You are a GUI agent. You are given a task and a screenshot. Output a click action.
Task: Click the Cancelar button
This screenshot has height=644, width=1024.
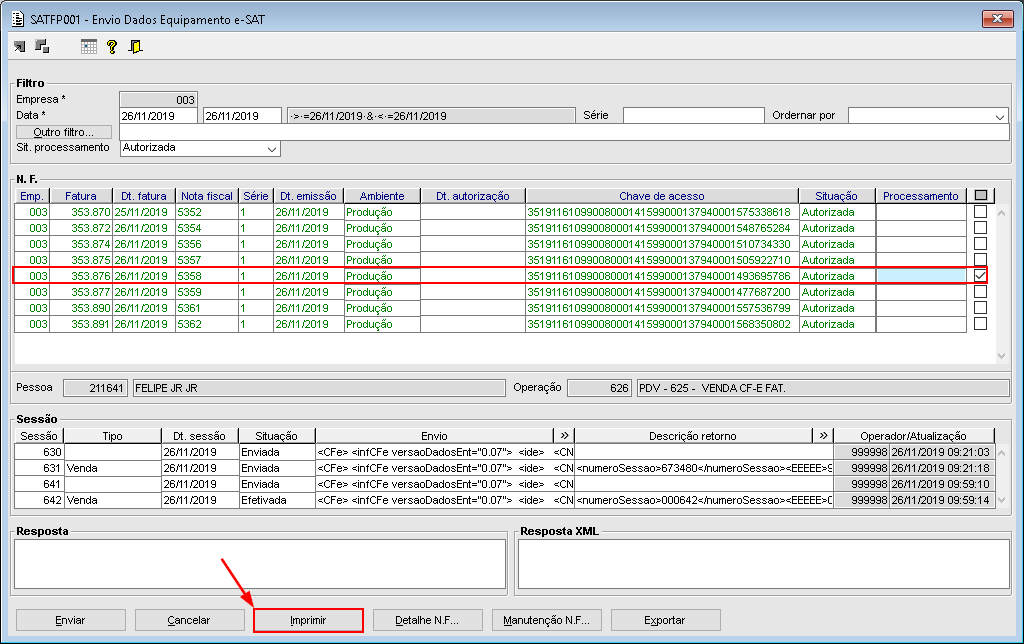pos(189,620)
